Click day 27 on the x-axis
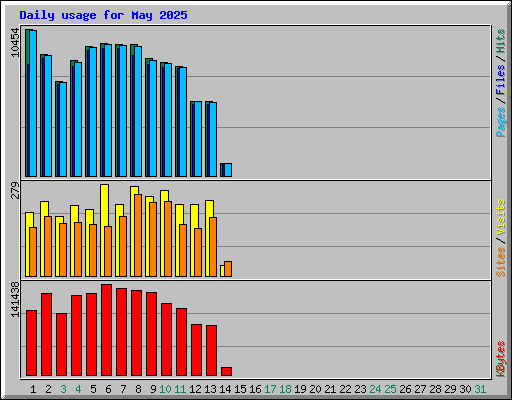The height and width of the screenshot is (400, 512). point(420,389)
